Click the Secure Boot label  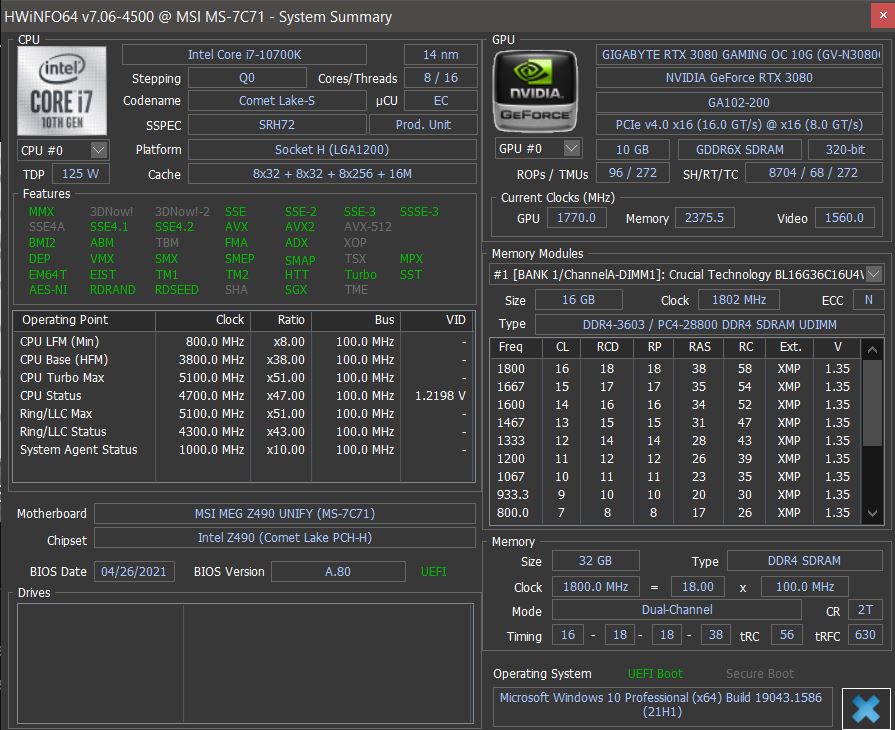tap(760, 674)
